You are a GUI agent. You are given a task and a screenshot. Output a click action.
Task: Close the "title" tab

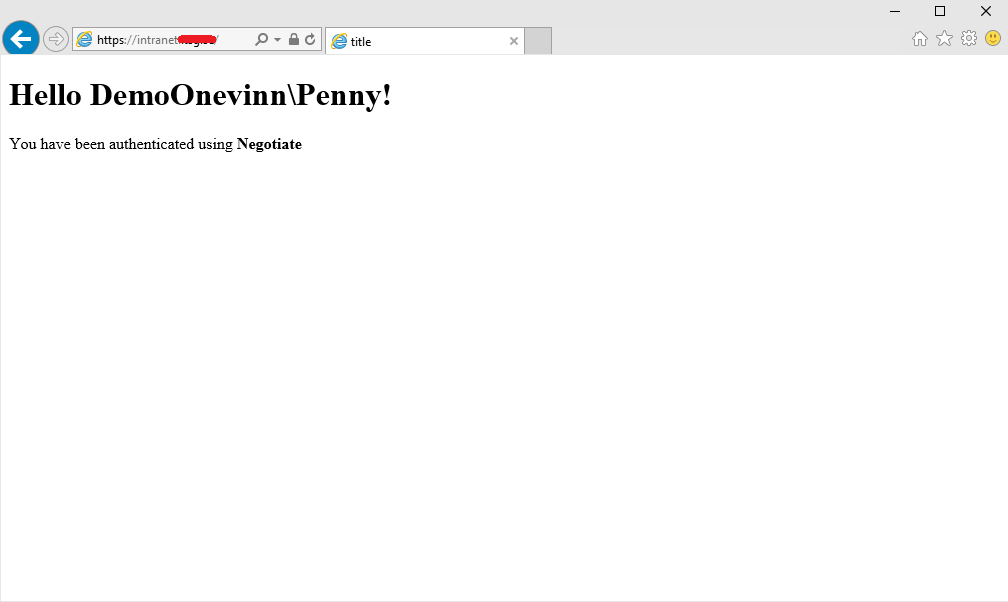514,41
